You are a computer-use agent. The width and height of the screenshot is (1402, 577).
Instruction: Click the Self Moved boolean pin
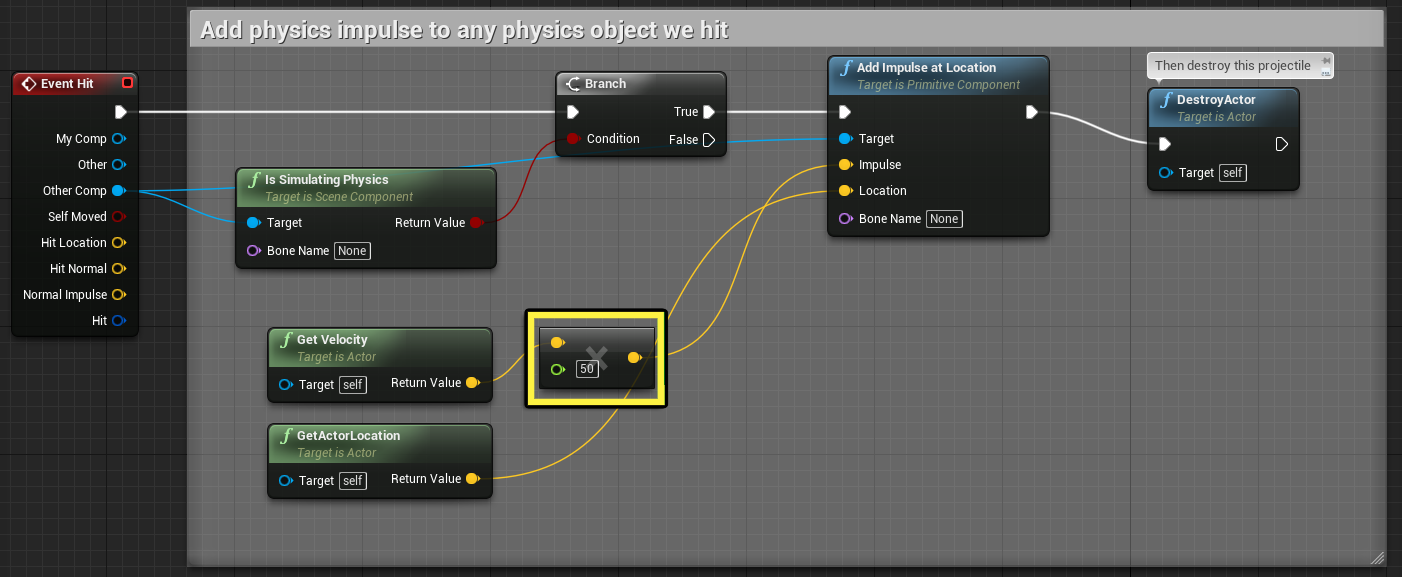118,216
